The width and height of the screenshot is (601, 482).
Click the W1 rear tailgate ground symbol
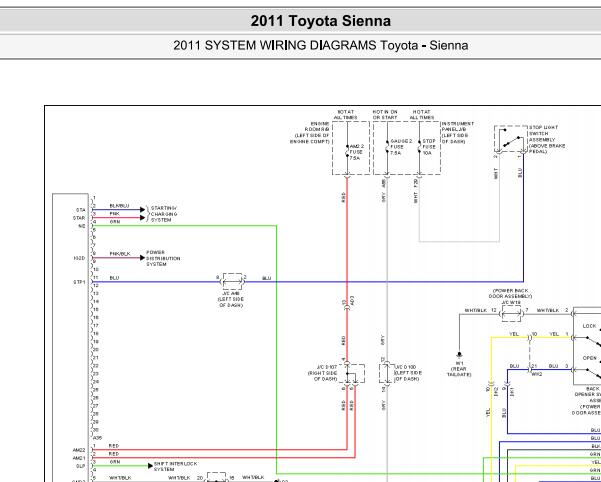[459, 354]
